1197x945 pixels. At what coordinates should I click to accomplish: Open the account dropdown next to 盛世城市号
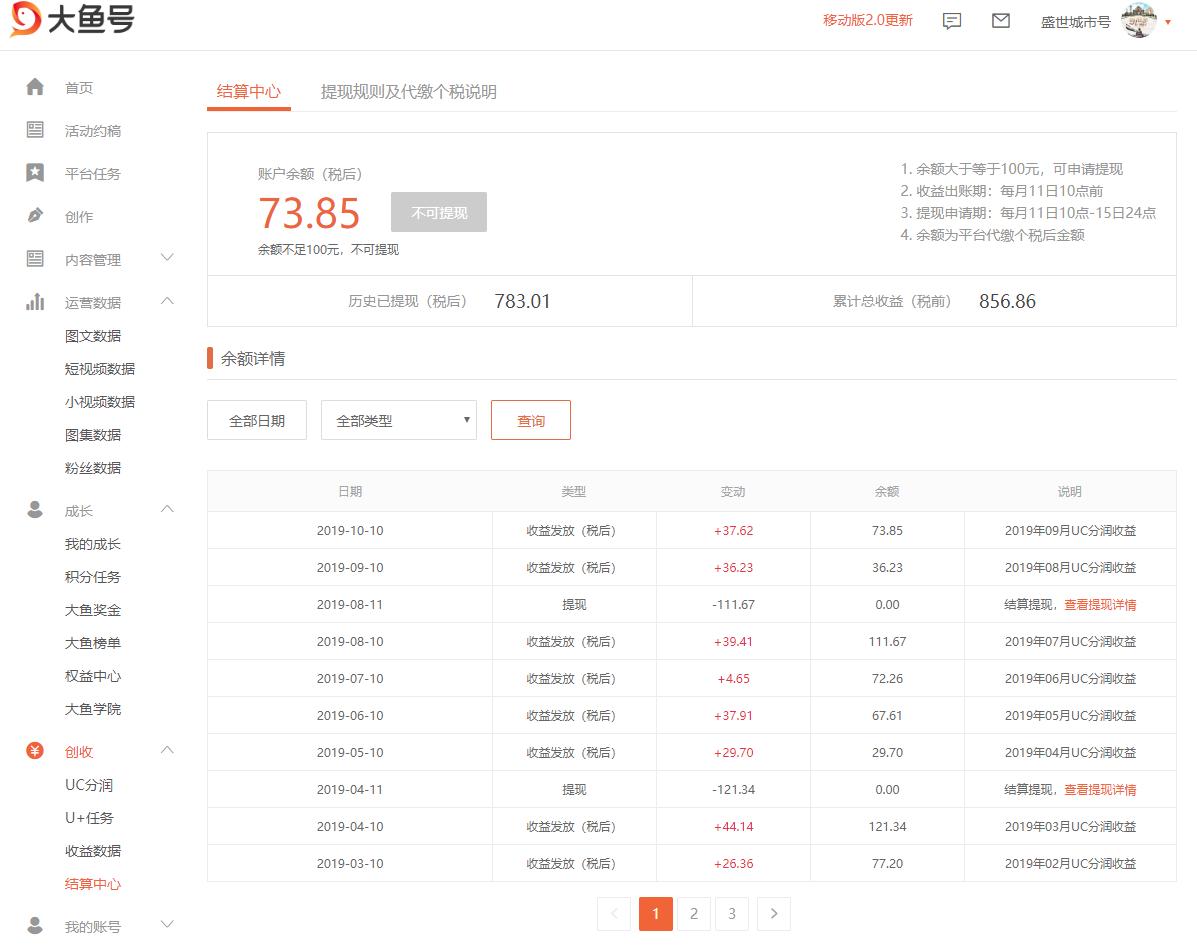1168,22
